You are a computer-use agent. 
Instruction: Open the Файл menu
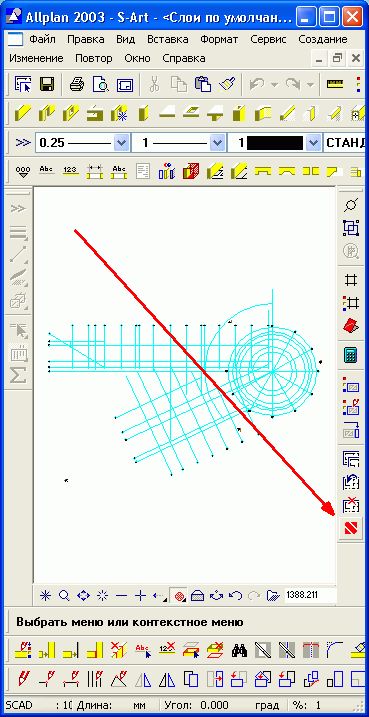pyautogui.click(x=43, y=39)
